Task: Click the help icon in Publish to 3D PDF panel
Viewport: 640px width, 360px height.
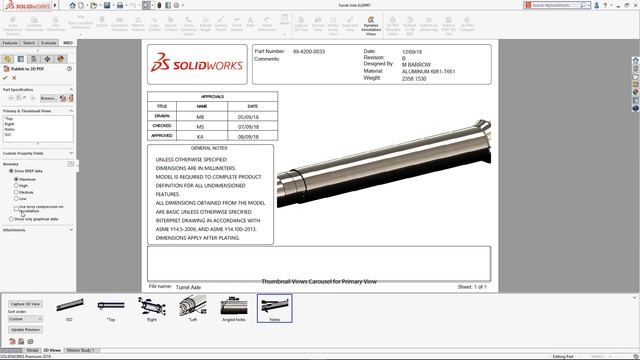Action: (x=69, y=69)
